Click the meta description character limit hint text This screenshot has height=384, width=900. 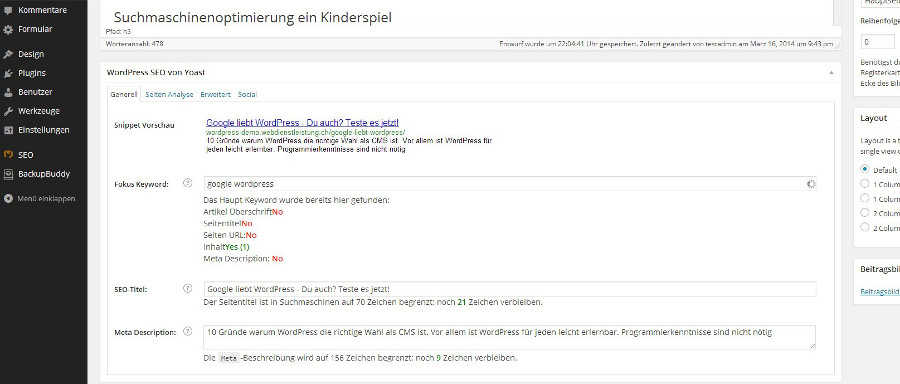point(360,358)
